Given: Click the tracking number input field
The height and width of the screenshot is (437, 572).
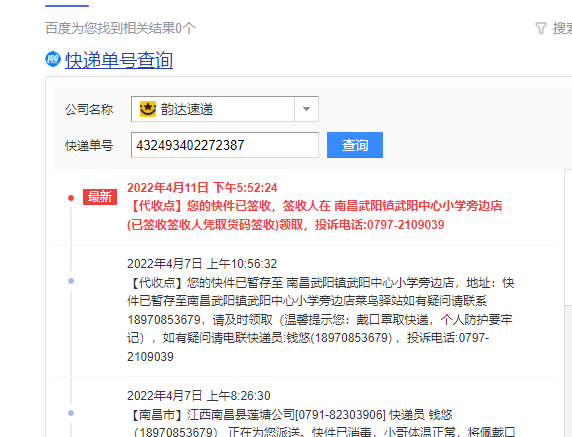Looking at the screenshot, I should click(225, 145).
